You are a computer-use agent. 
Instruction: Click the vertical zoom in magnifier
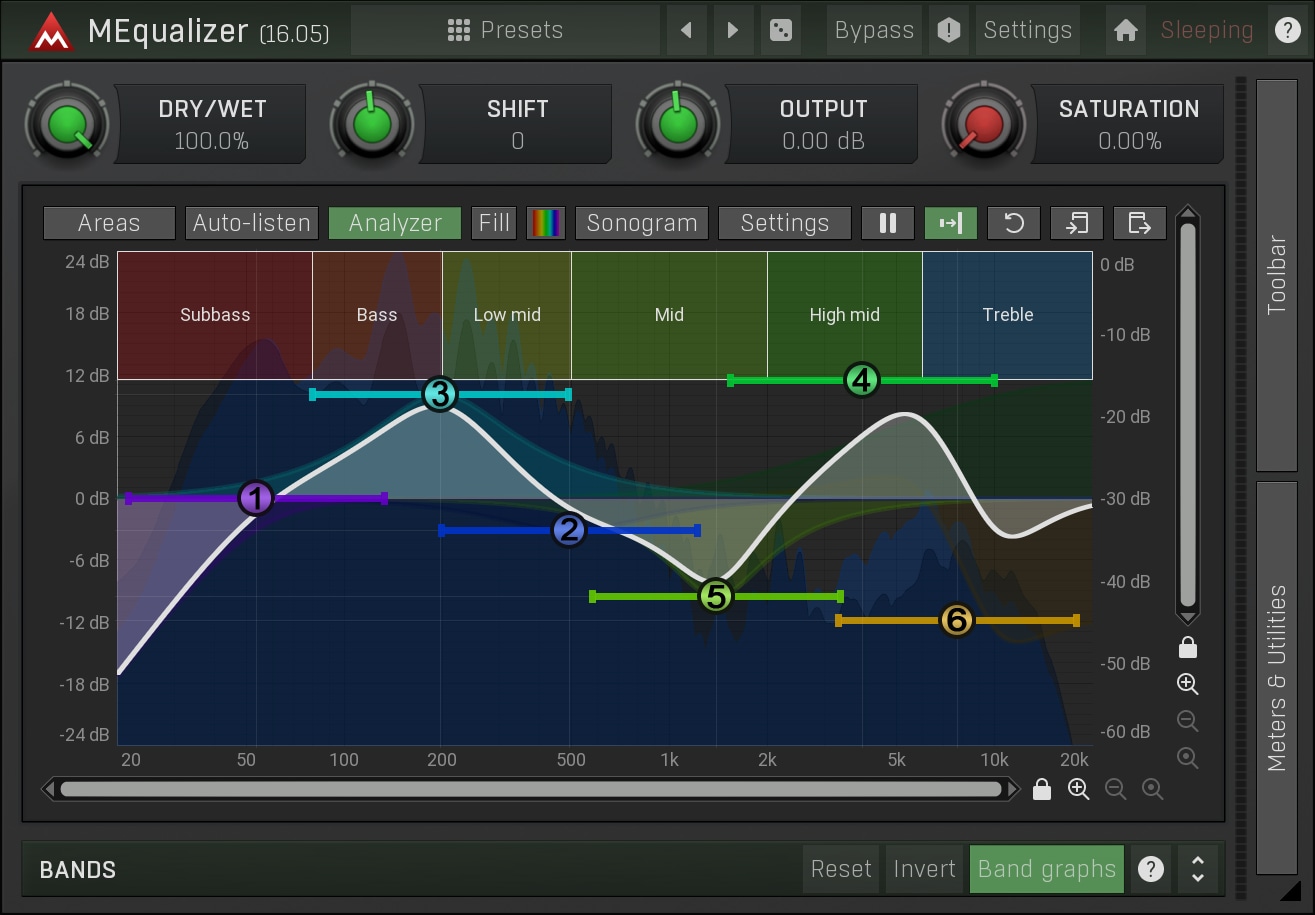point(1188,684)
